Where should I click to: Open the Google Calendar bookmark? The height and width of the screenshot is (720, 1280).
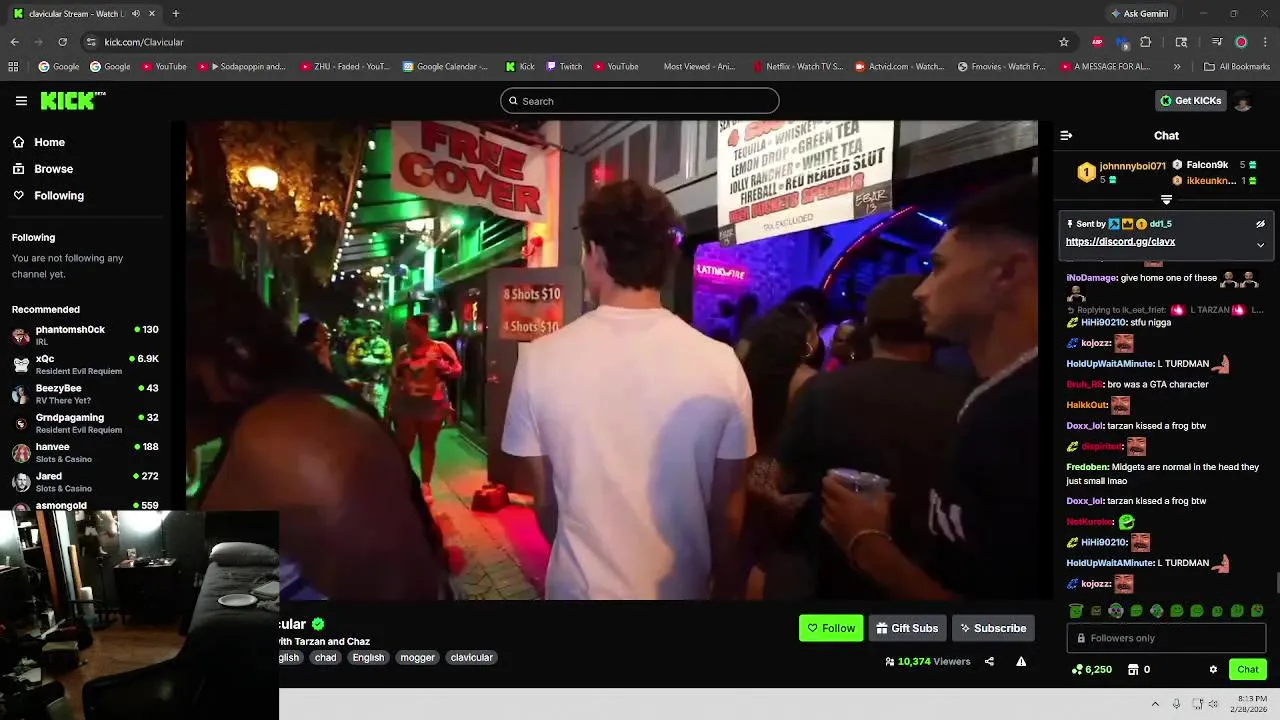click(446, 67)
